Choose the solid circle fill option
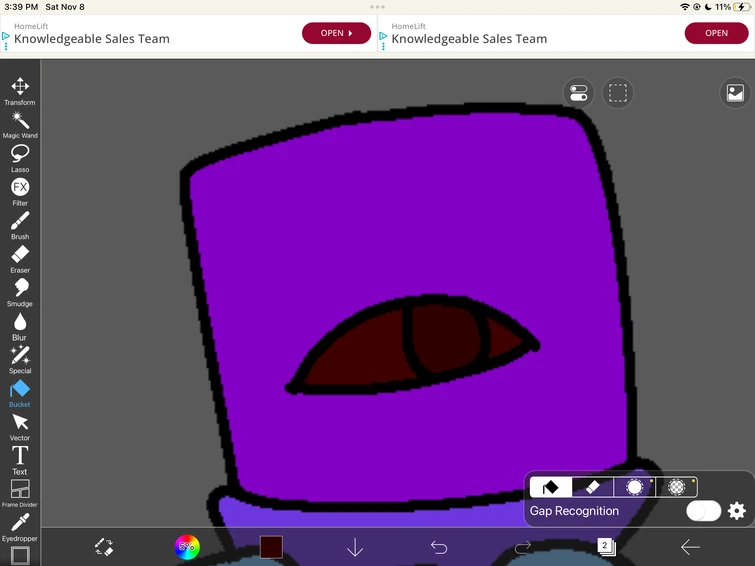The height and width of the screenshot is (566, 755). [635, 487]
